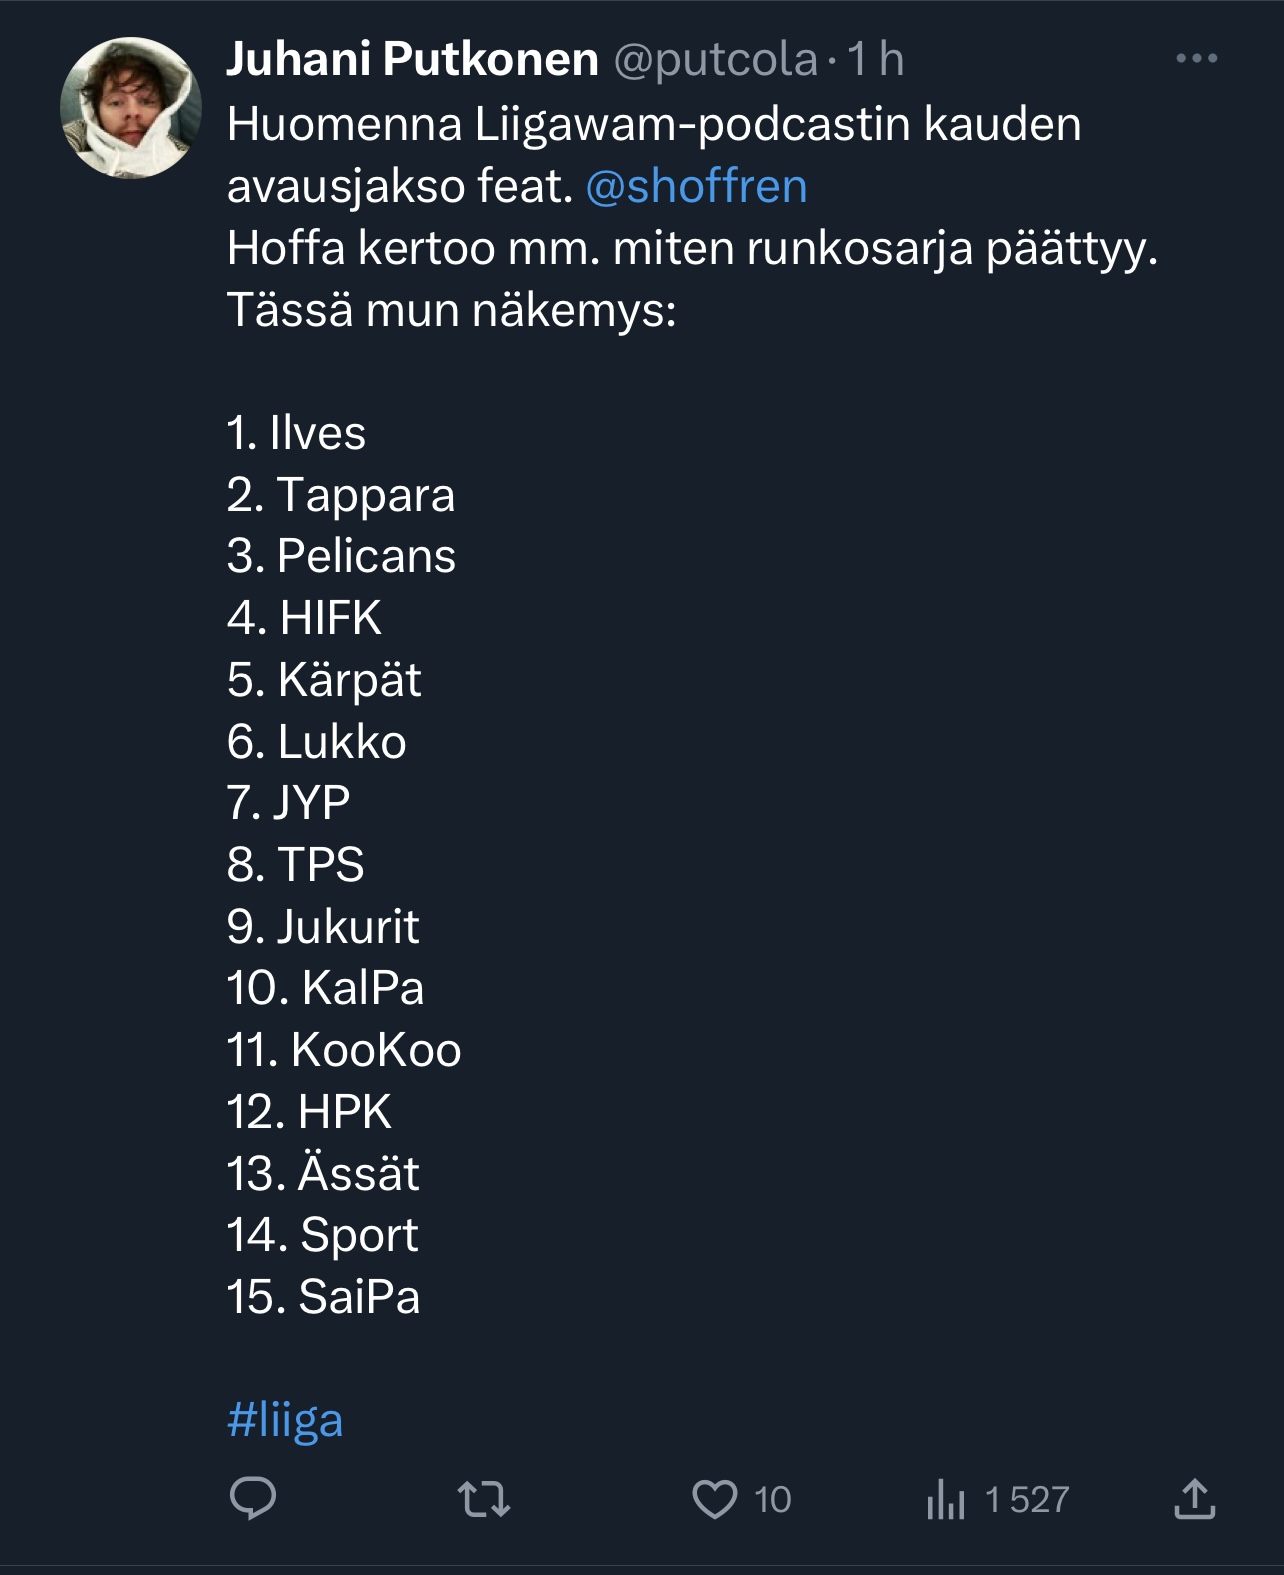Click the views bar chart icon

click(945, 1500)
